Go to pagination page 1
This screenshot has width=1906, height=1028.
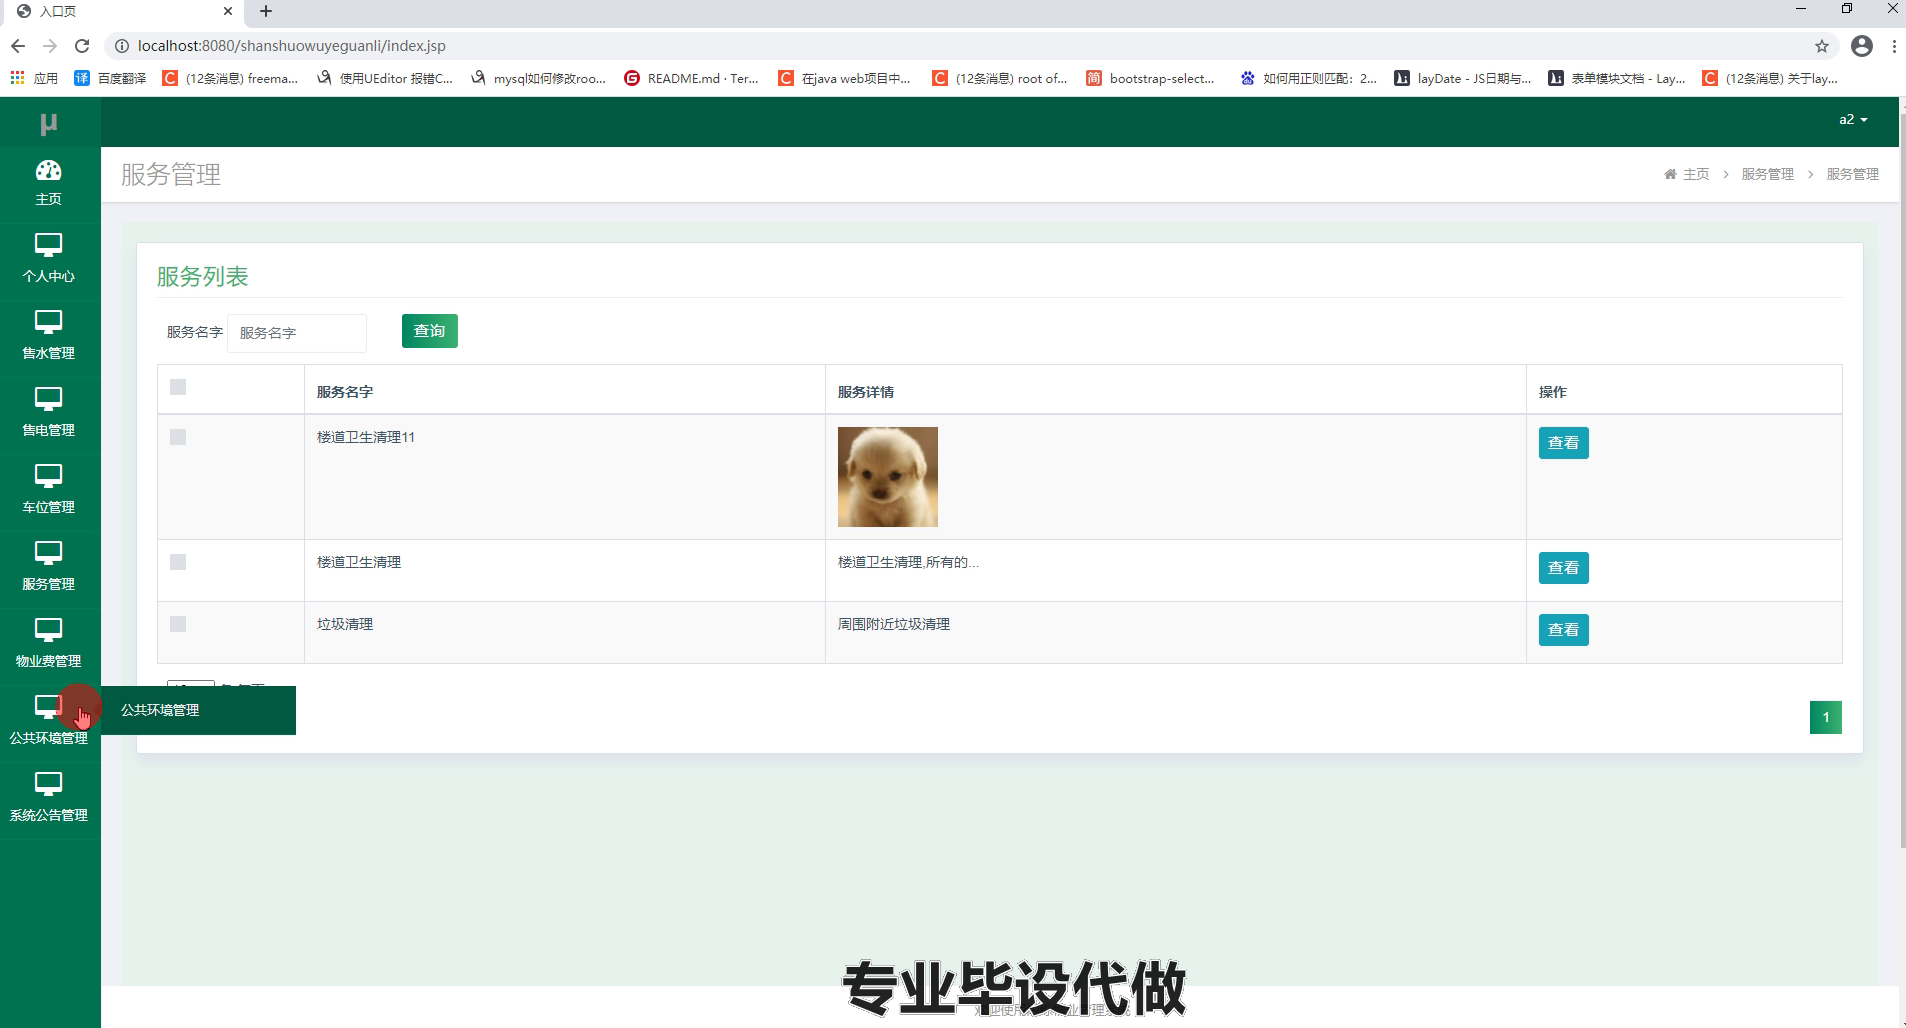(1825, 717)
